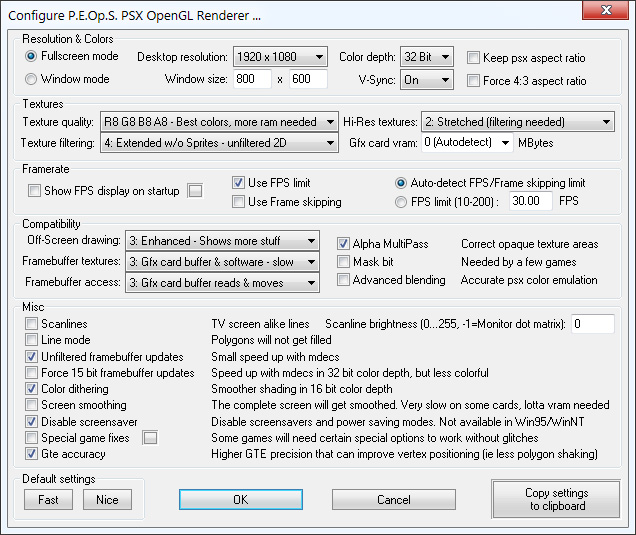636x535 pixels.
Task: Open Hi-Res textures dropdown
Action: [x=518, y=122]
